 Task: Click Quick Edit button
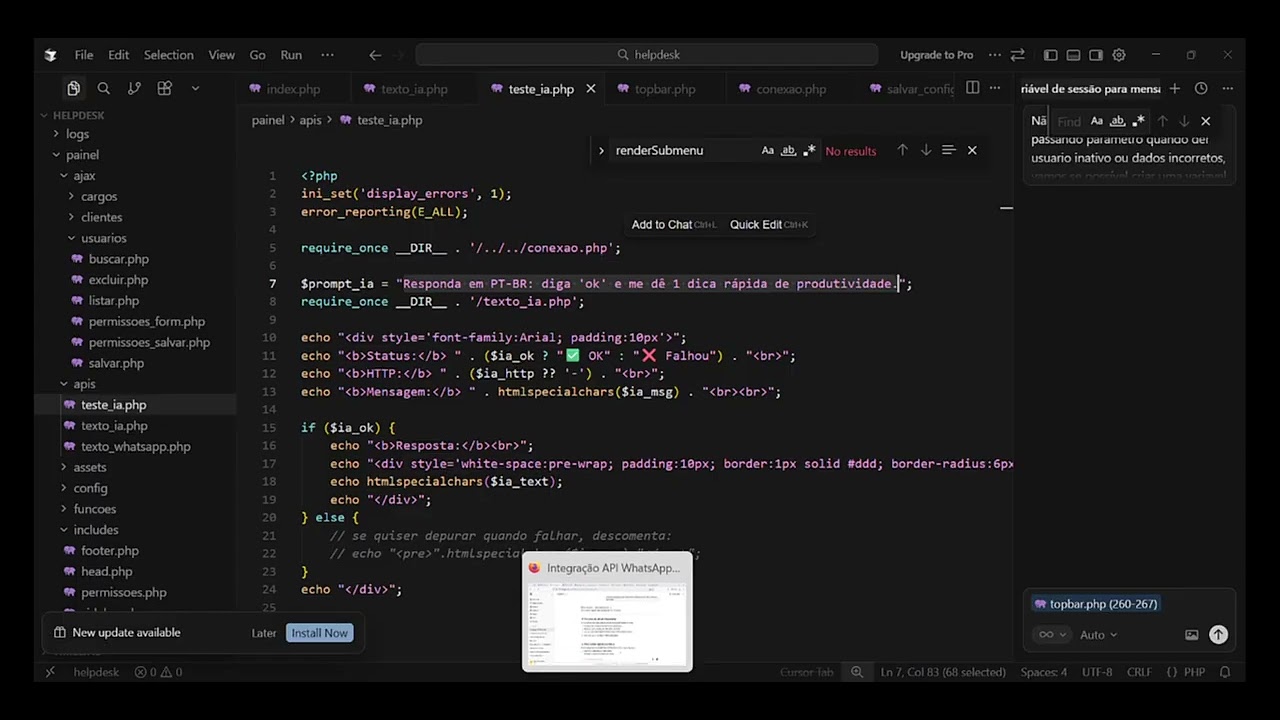(769, 224)
